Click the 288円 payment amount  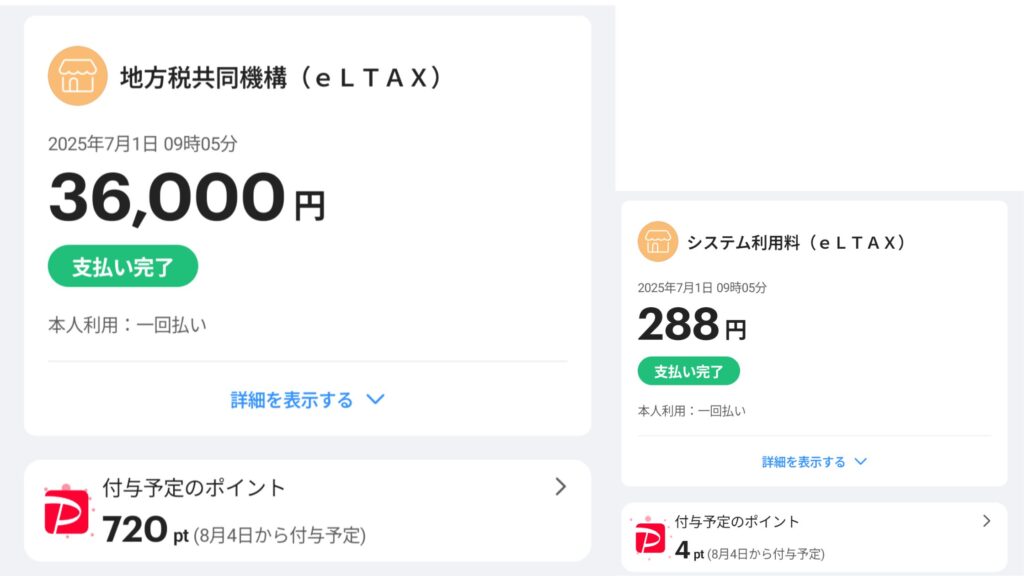tap(692, 325)
